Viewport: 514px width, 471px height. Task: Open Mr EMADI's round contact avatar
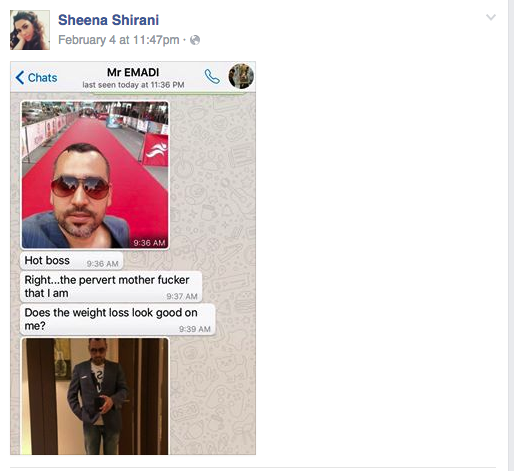[x=241, y=76]
